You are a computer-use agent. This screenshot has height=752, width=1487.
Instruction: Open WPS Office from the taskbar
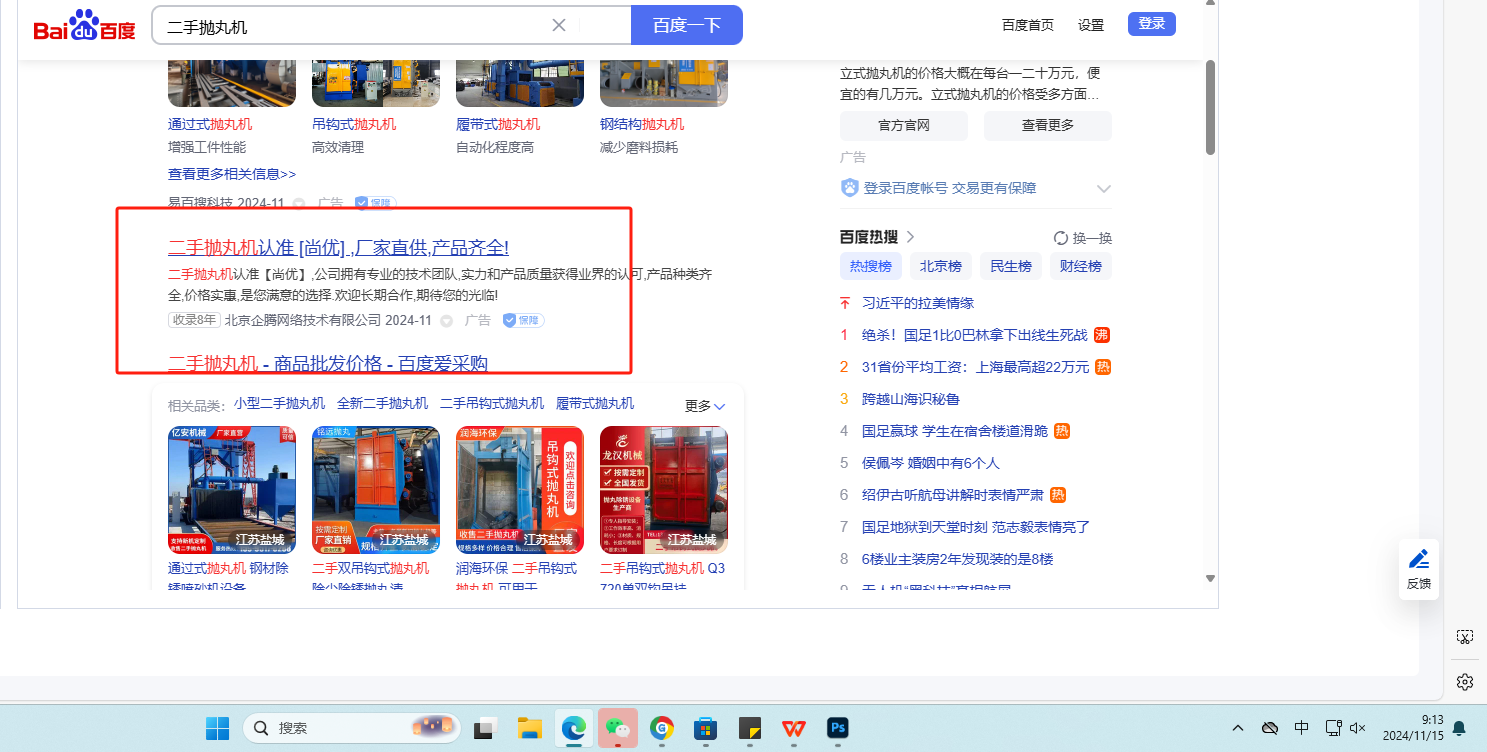point(794,728)
